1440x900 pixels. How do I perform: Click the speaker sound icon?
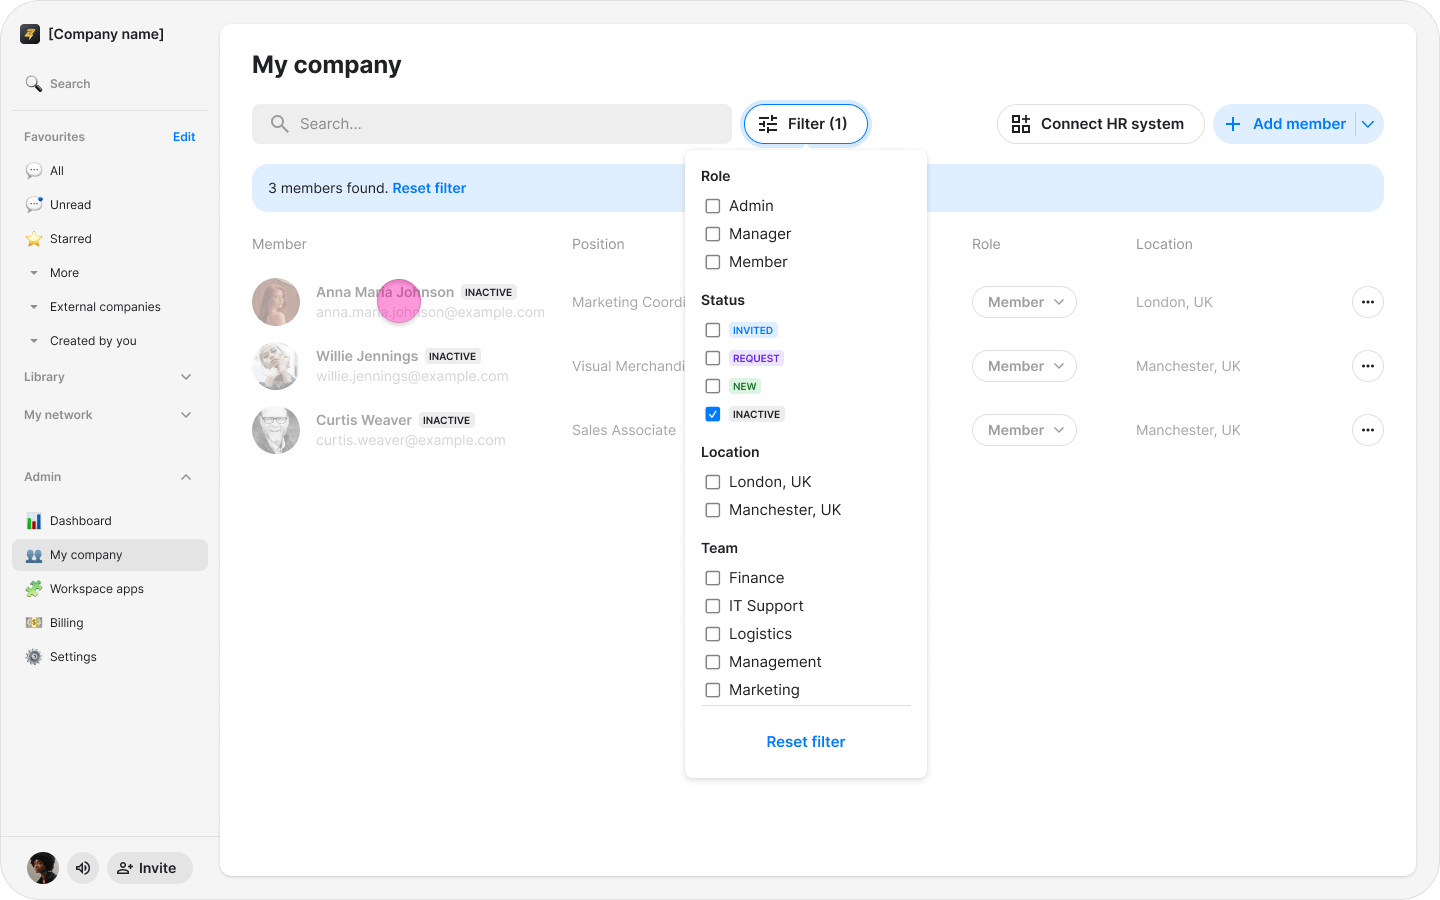point(83,868)
